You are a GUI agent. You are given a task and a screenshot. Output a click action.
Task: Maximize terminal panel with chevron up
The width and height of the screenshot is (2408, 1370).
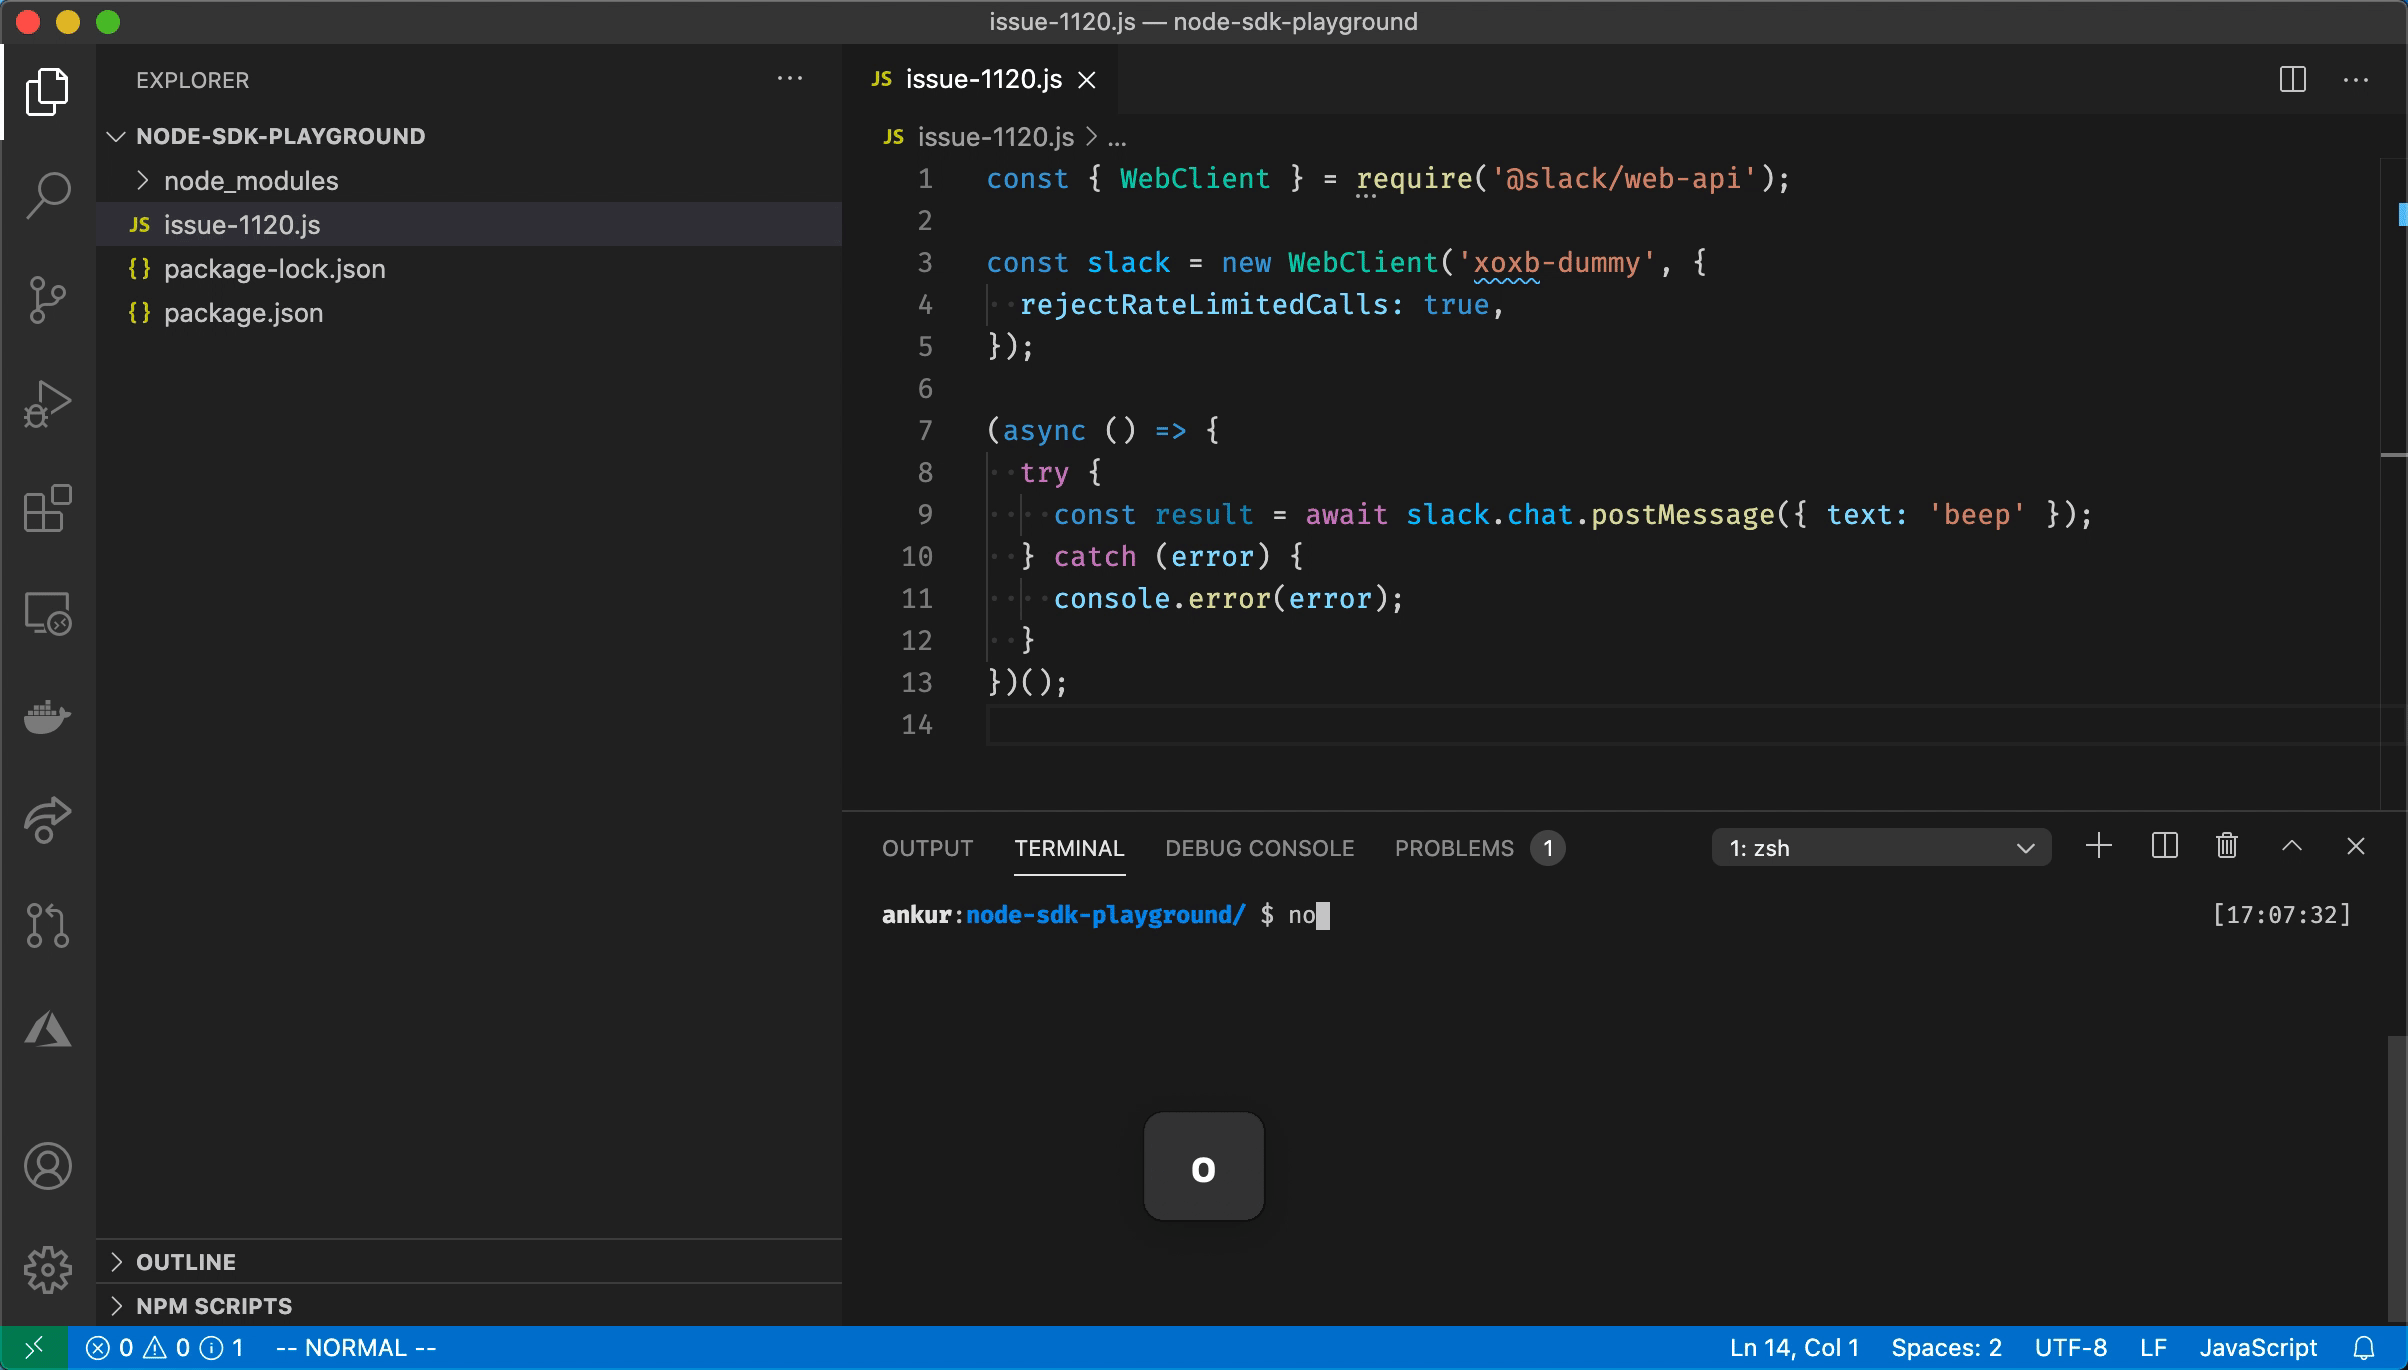pyautogui.click(x=2292, y=847)
